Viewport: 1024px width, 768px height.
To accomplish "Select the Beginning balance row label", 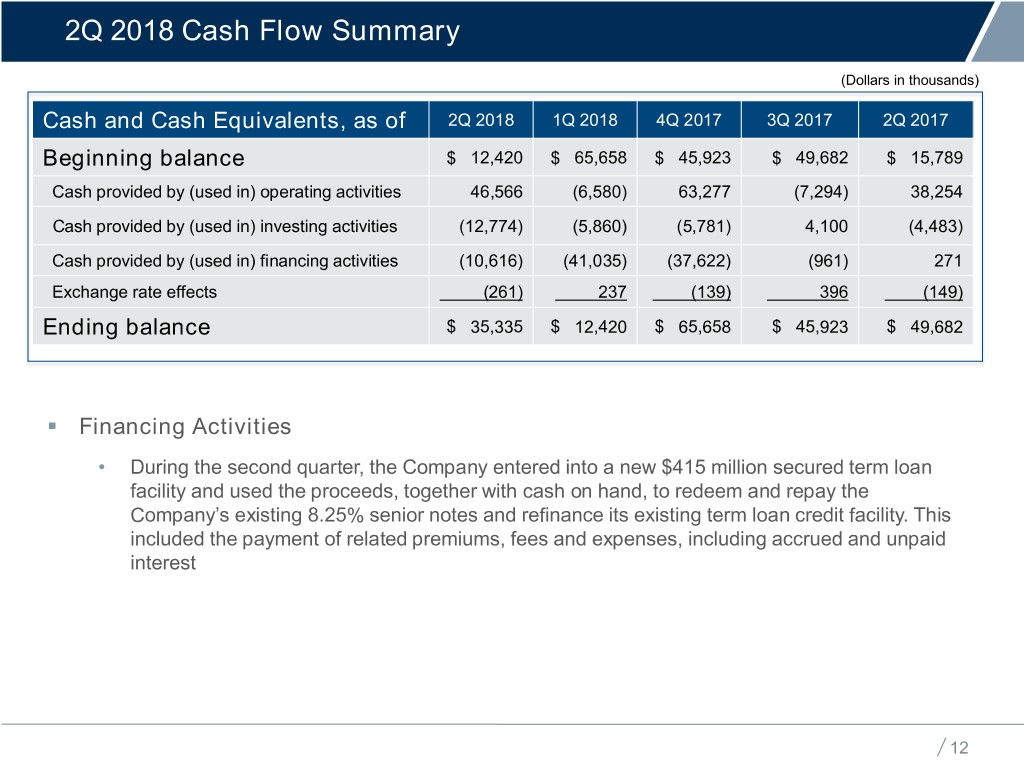I will click(x=143, y=158).
